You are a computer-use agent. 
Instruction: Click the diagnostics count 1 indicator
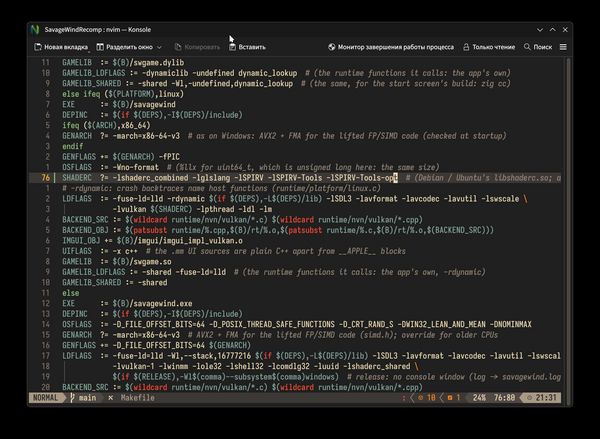[454, 398]
